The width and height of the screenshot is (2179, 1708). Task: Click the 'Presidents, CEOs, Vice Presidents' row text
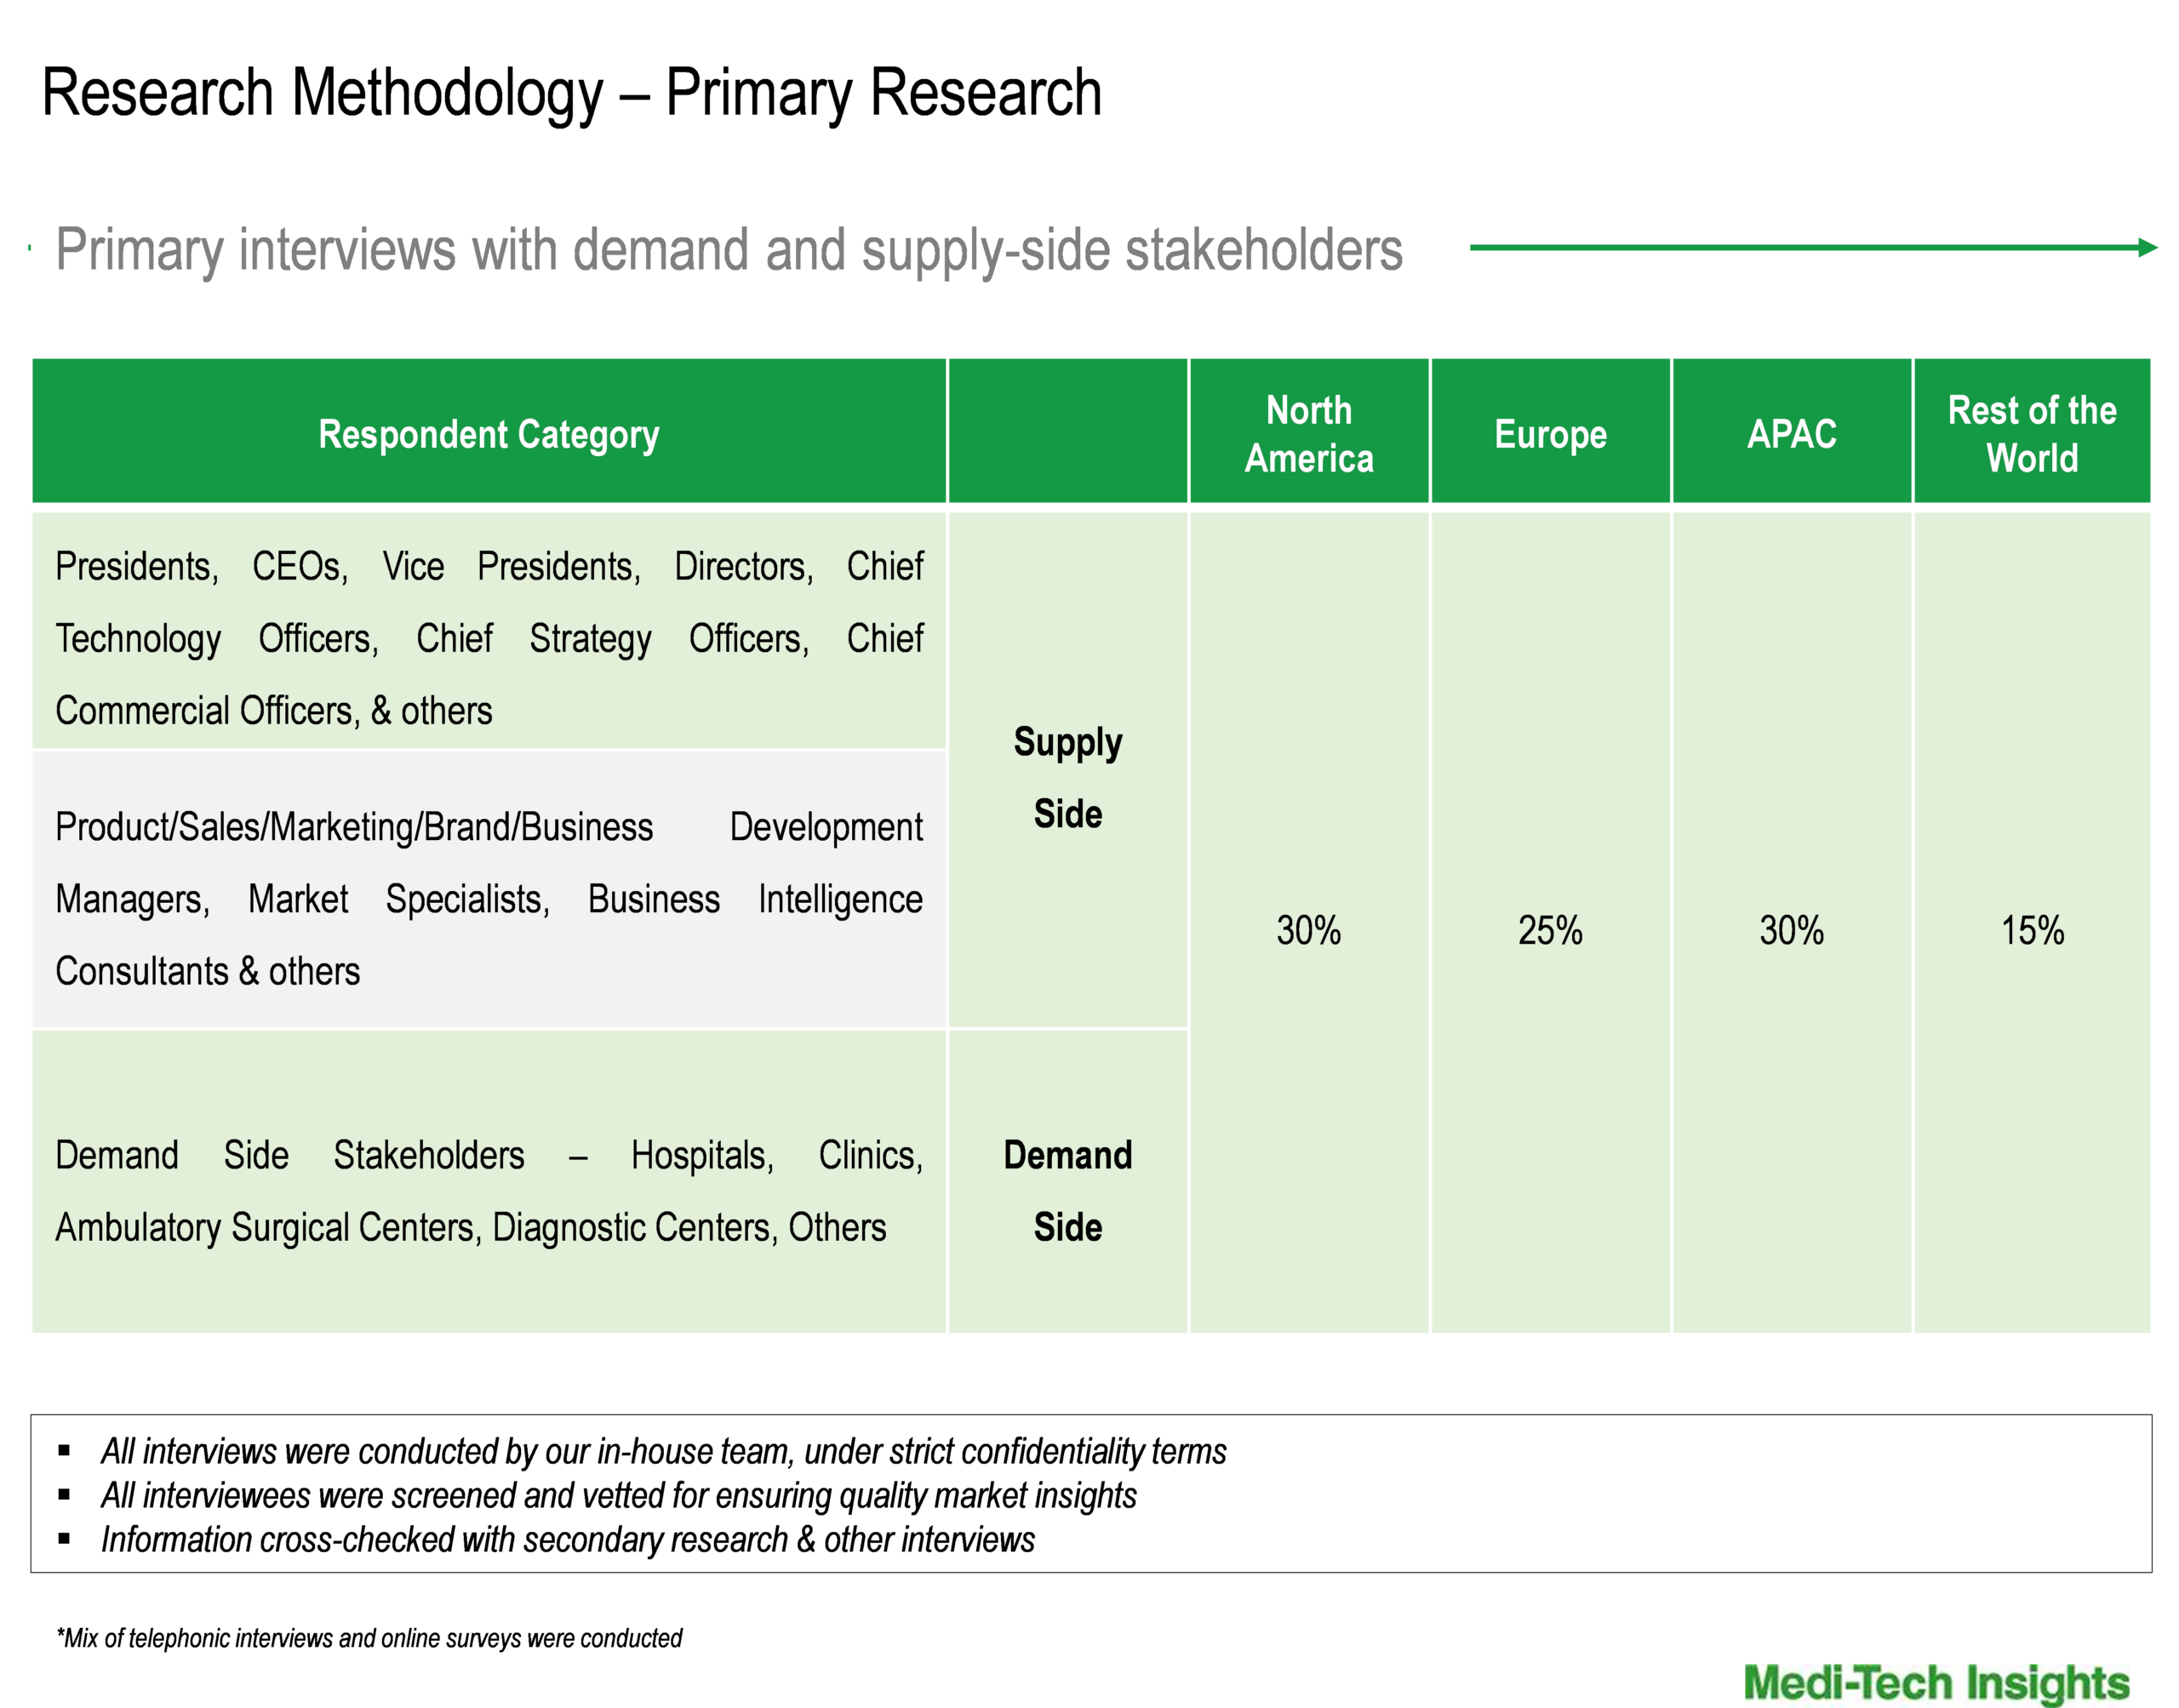489,638
